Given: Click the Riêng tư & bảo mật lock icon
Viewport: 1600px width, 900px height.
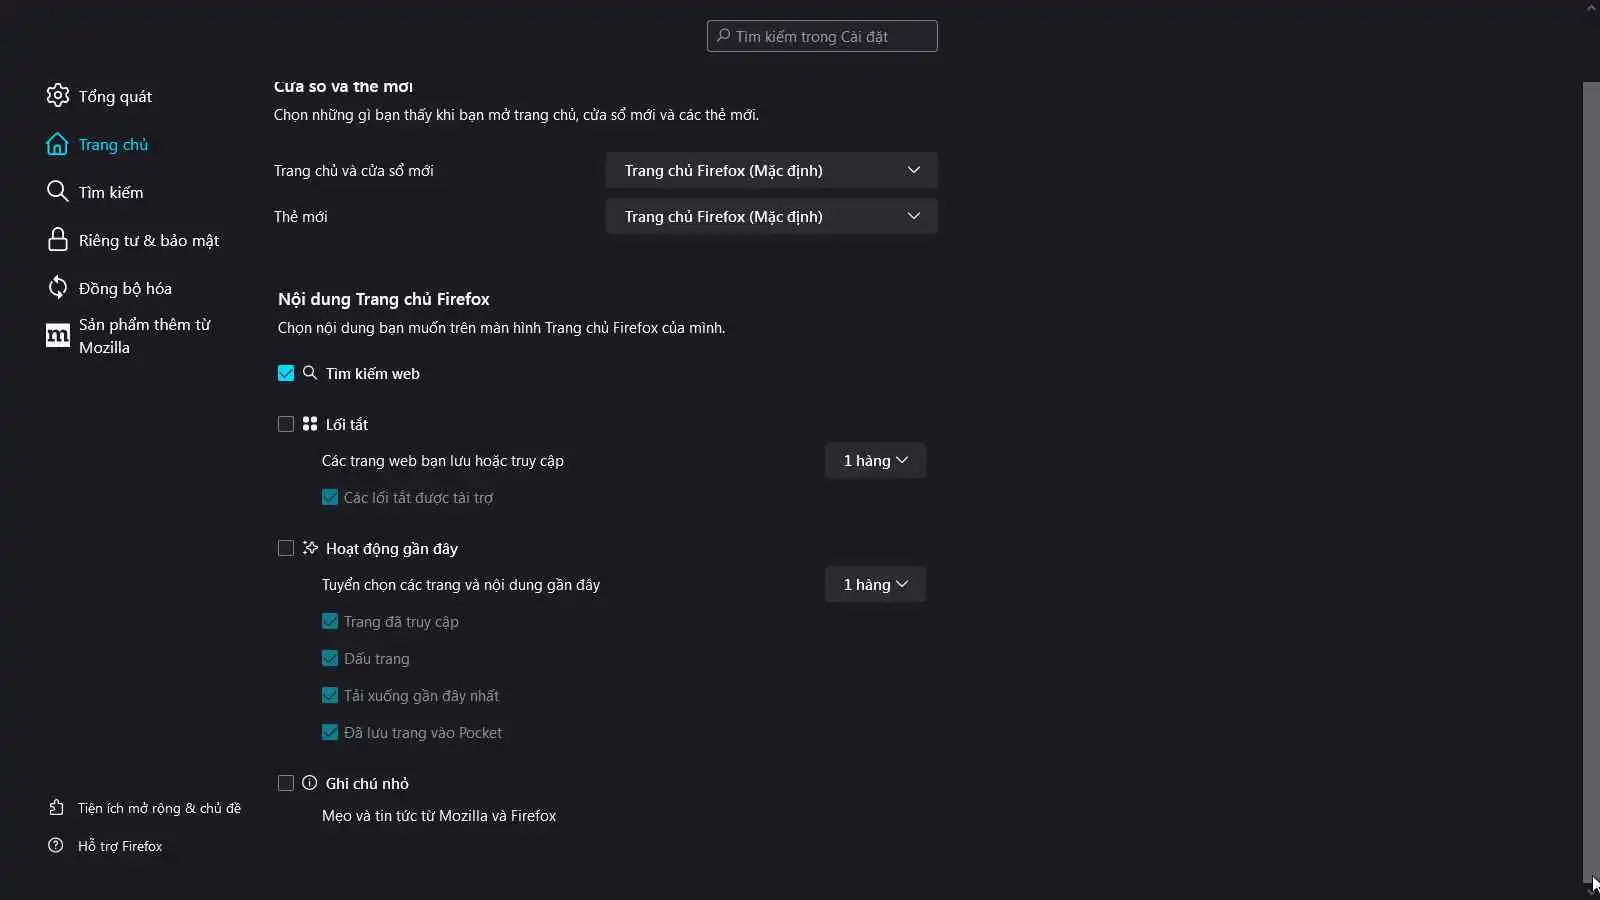Looking at the screenshot, I should pyautogui.click(x=58, y=240).
